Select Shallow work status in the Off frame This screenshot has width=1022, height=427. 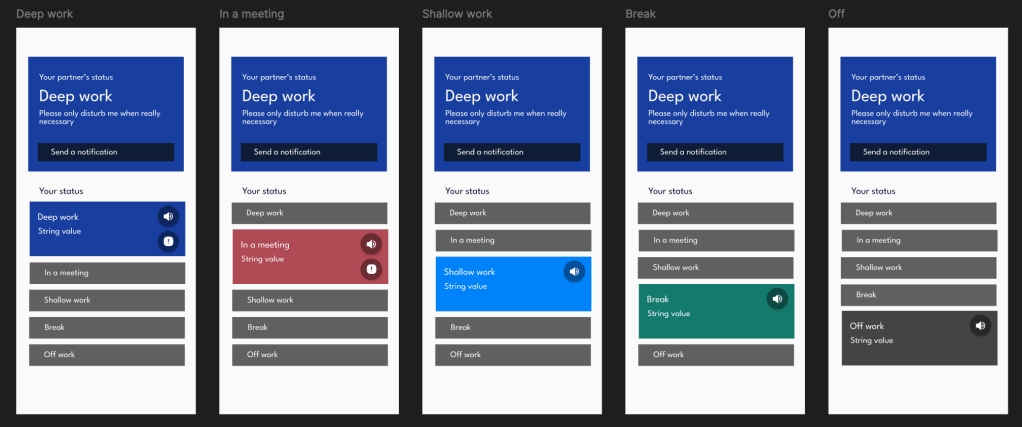(919, 267)
